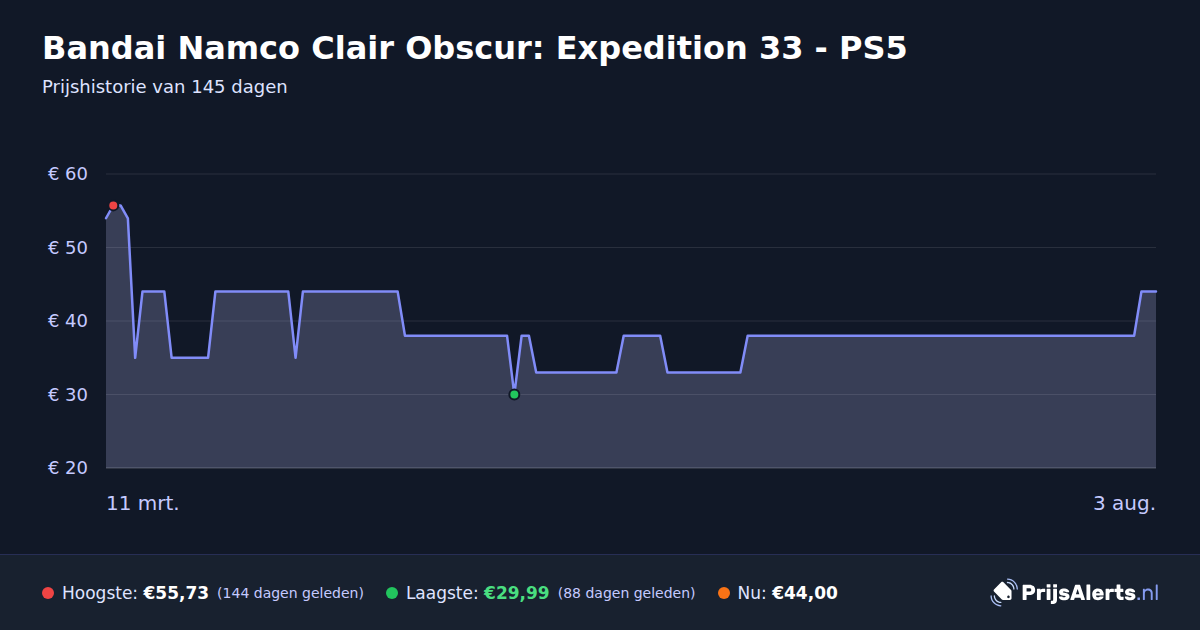Click the 88 dagen geleden text
Viewport: 1200px width, 630px height.
tap(626, 593)
